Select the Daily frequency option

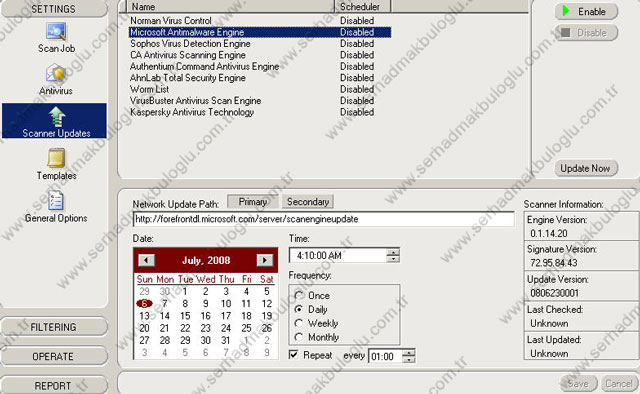click(311, 309)
